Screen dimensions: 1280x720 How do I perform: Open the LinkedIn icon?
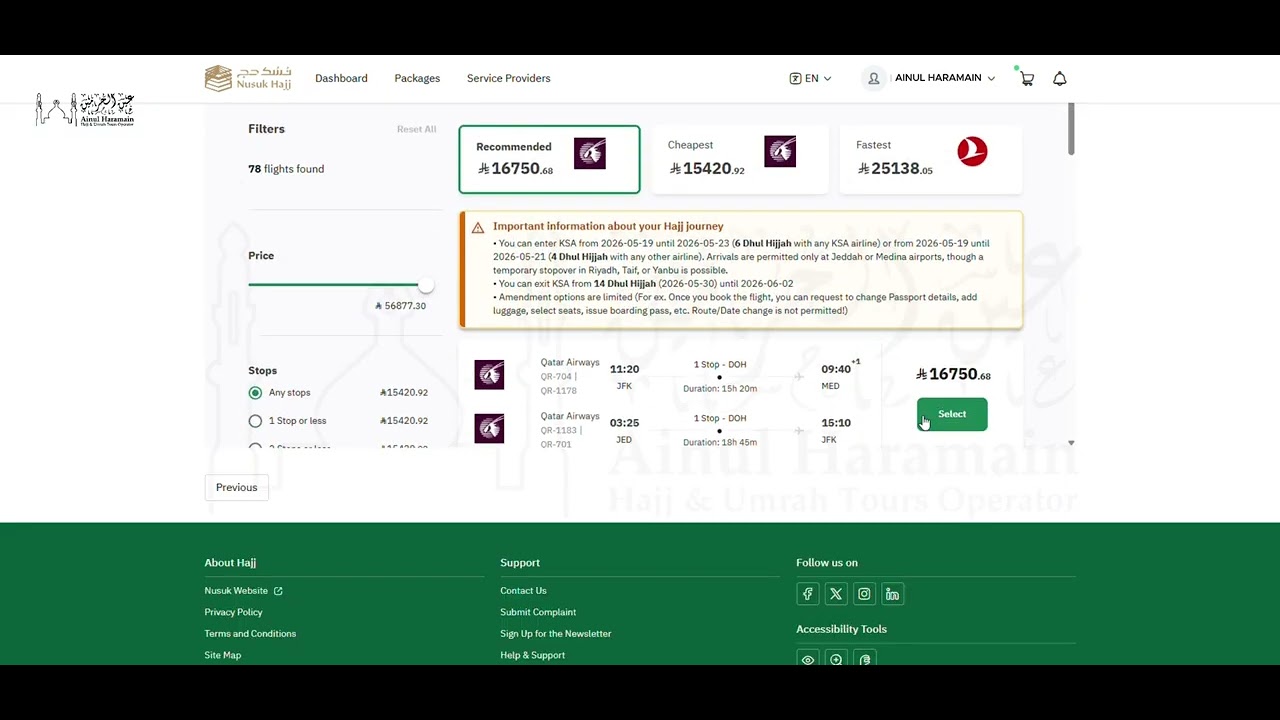[x=892, y=594]
